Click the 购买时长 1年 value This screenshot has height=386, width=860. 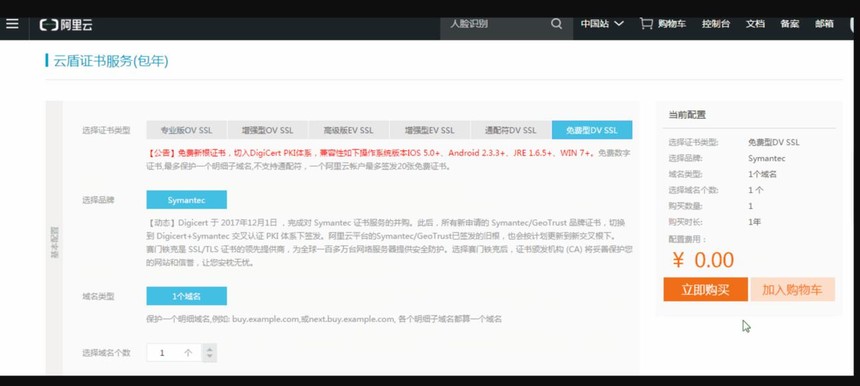point(754,223)
